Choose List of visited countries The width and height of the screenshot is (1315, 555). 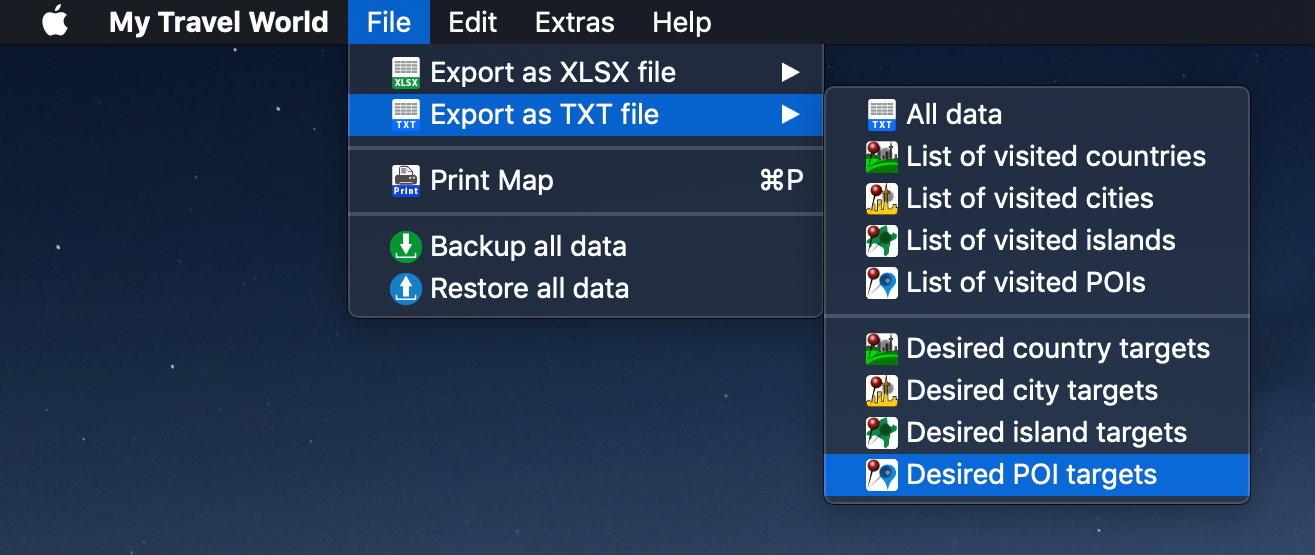1037,157
